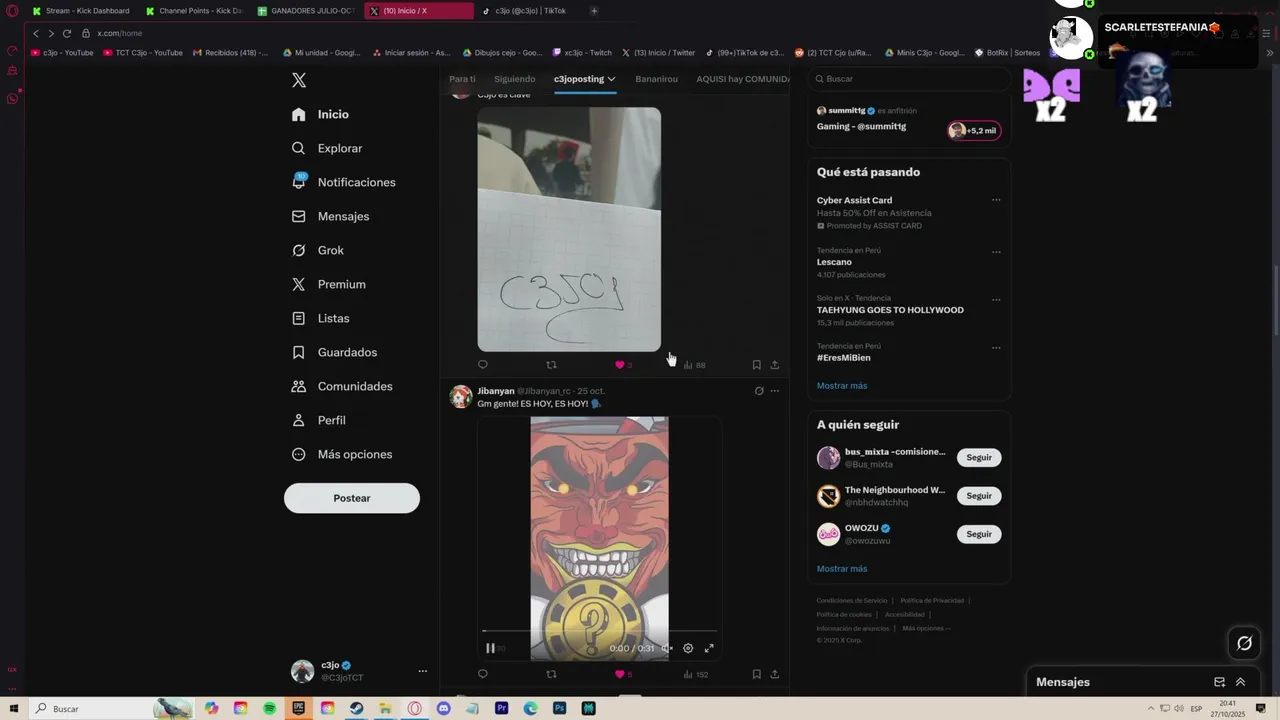Open the Lescano trend
The image size is (1280, 720).
[834, 262]
